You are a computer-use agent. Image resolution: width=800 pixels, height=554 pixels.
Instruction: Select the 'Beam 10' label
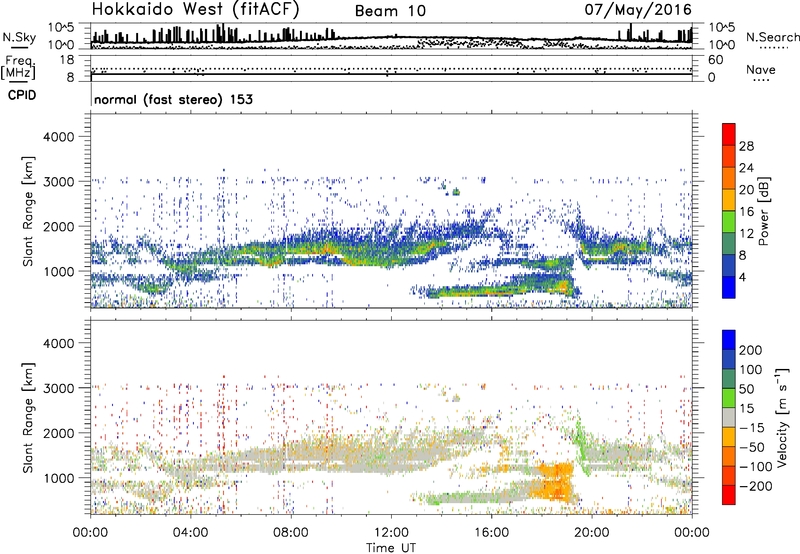[390, 11]
